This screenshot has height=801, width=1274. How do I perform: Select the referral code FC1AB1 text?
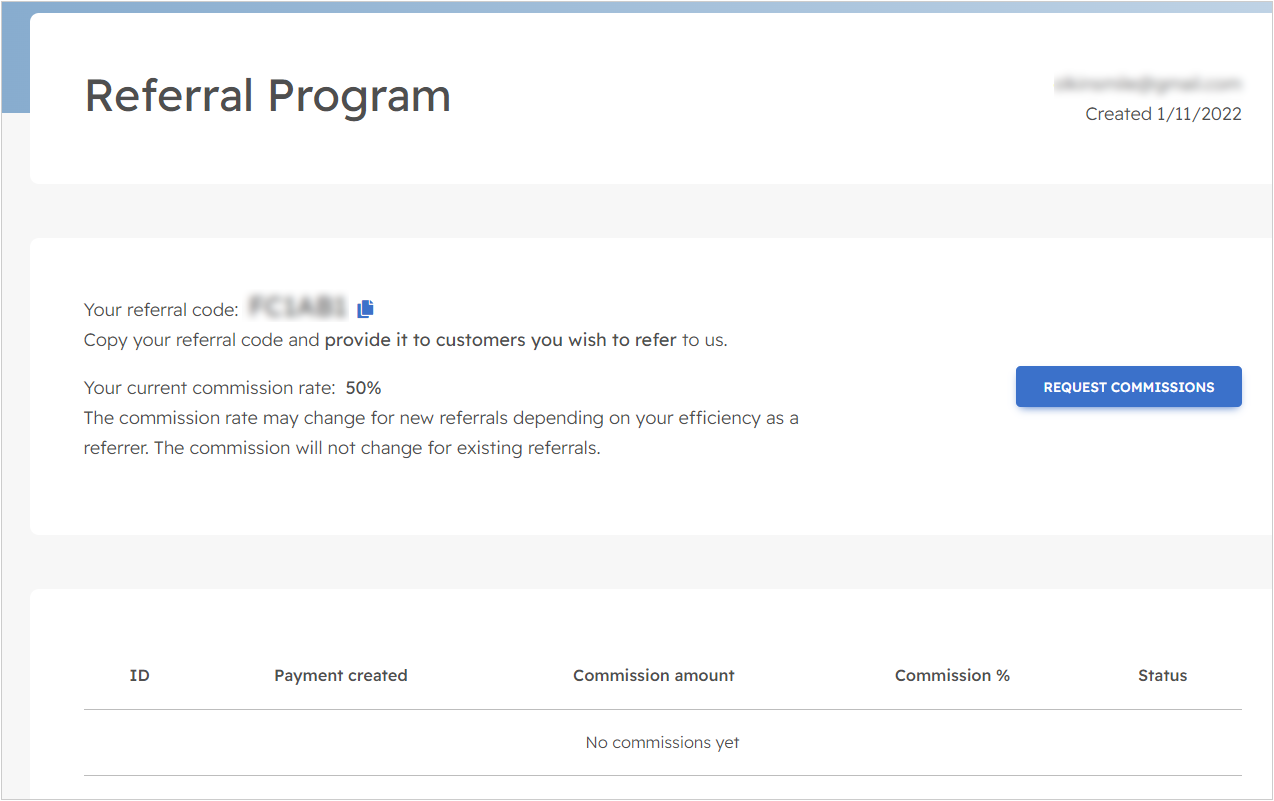[296, 309]
